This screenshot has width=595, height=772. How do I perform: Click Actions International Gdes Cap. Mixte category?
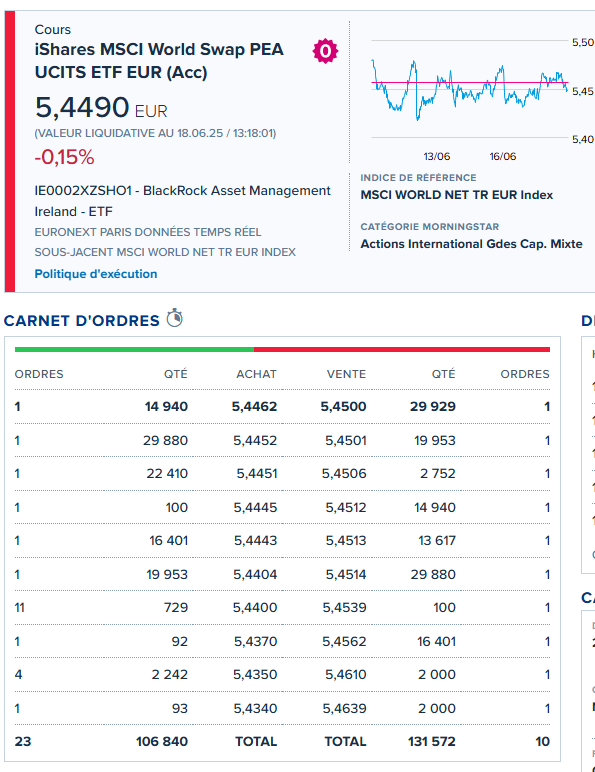pos(471,244)
